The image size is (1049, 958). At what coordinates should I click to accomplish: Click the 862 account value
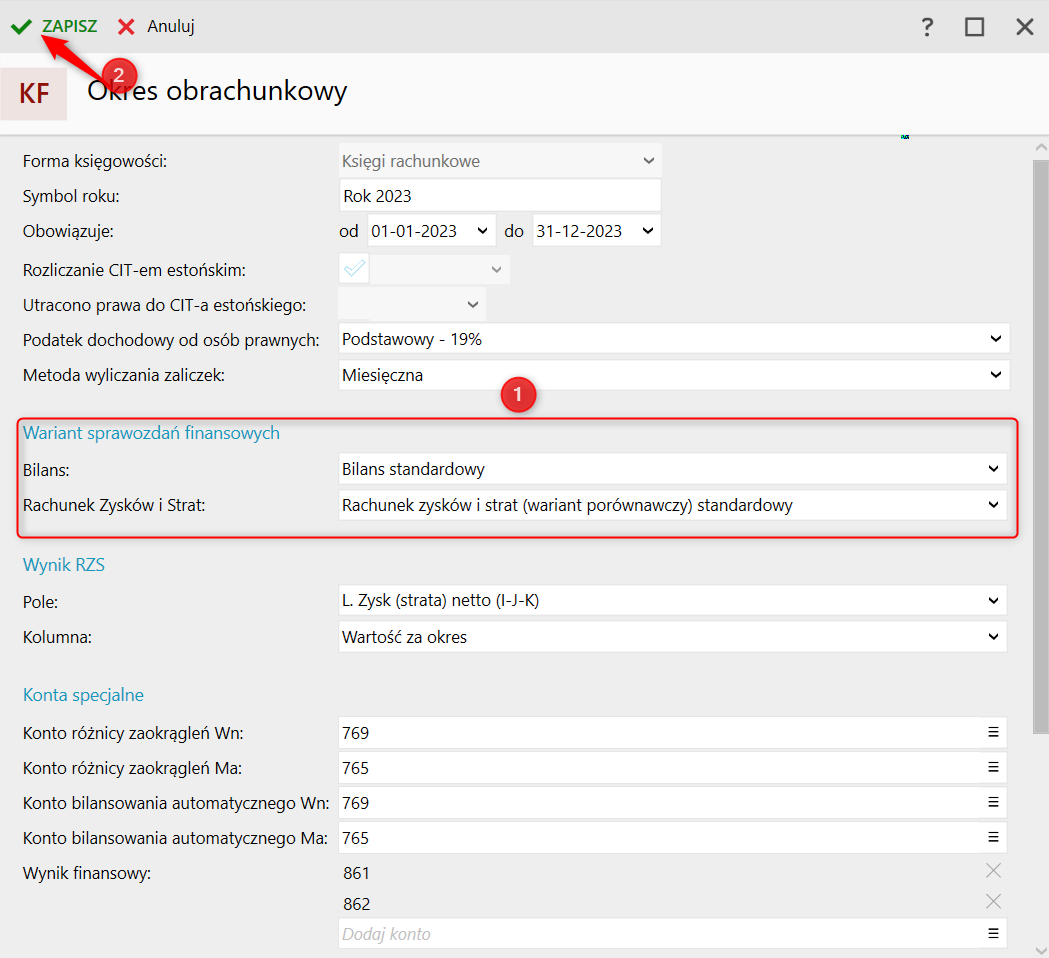coord(356,904)
